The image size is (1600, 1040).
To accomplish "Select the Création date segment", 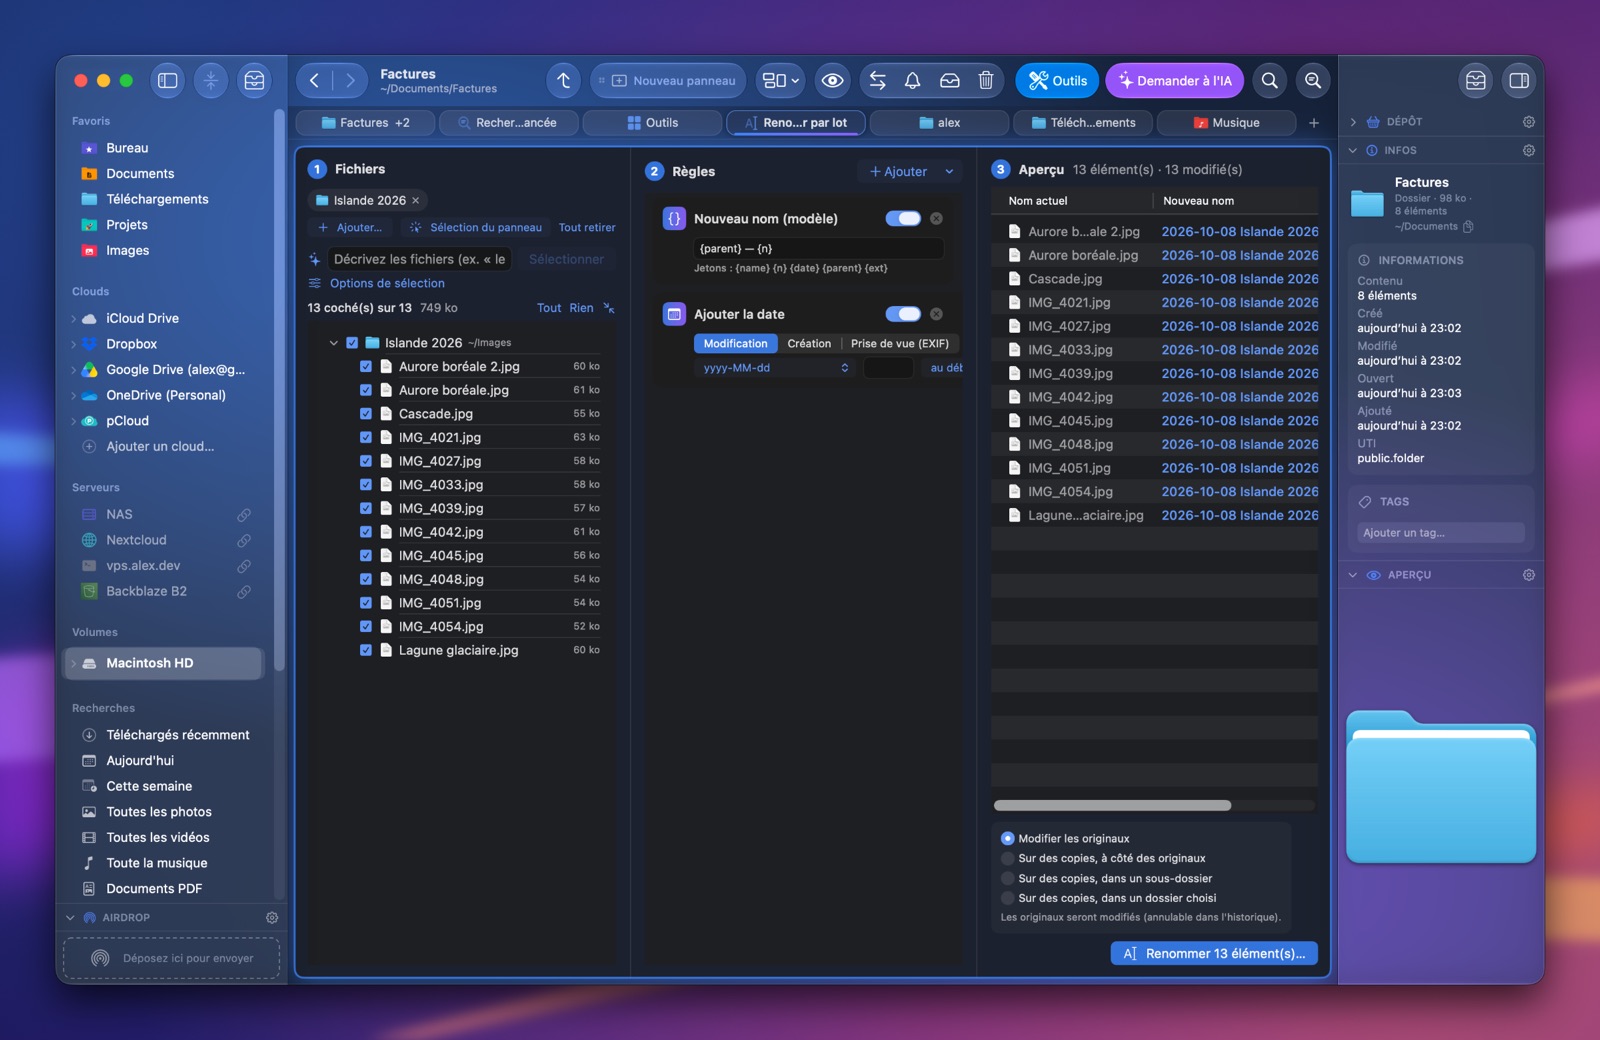I will coord(809,344).
